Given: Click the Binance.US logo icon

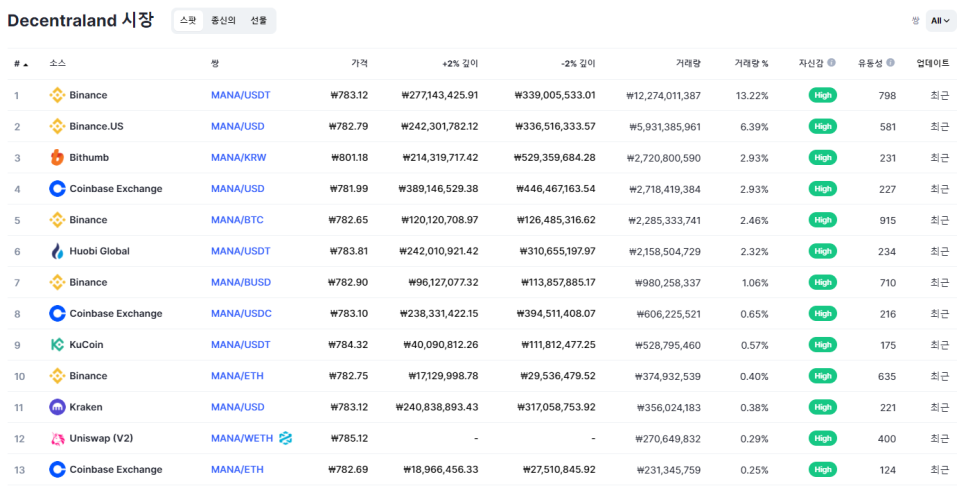Looking at the screenshot, I should click(x=57, y=126).
